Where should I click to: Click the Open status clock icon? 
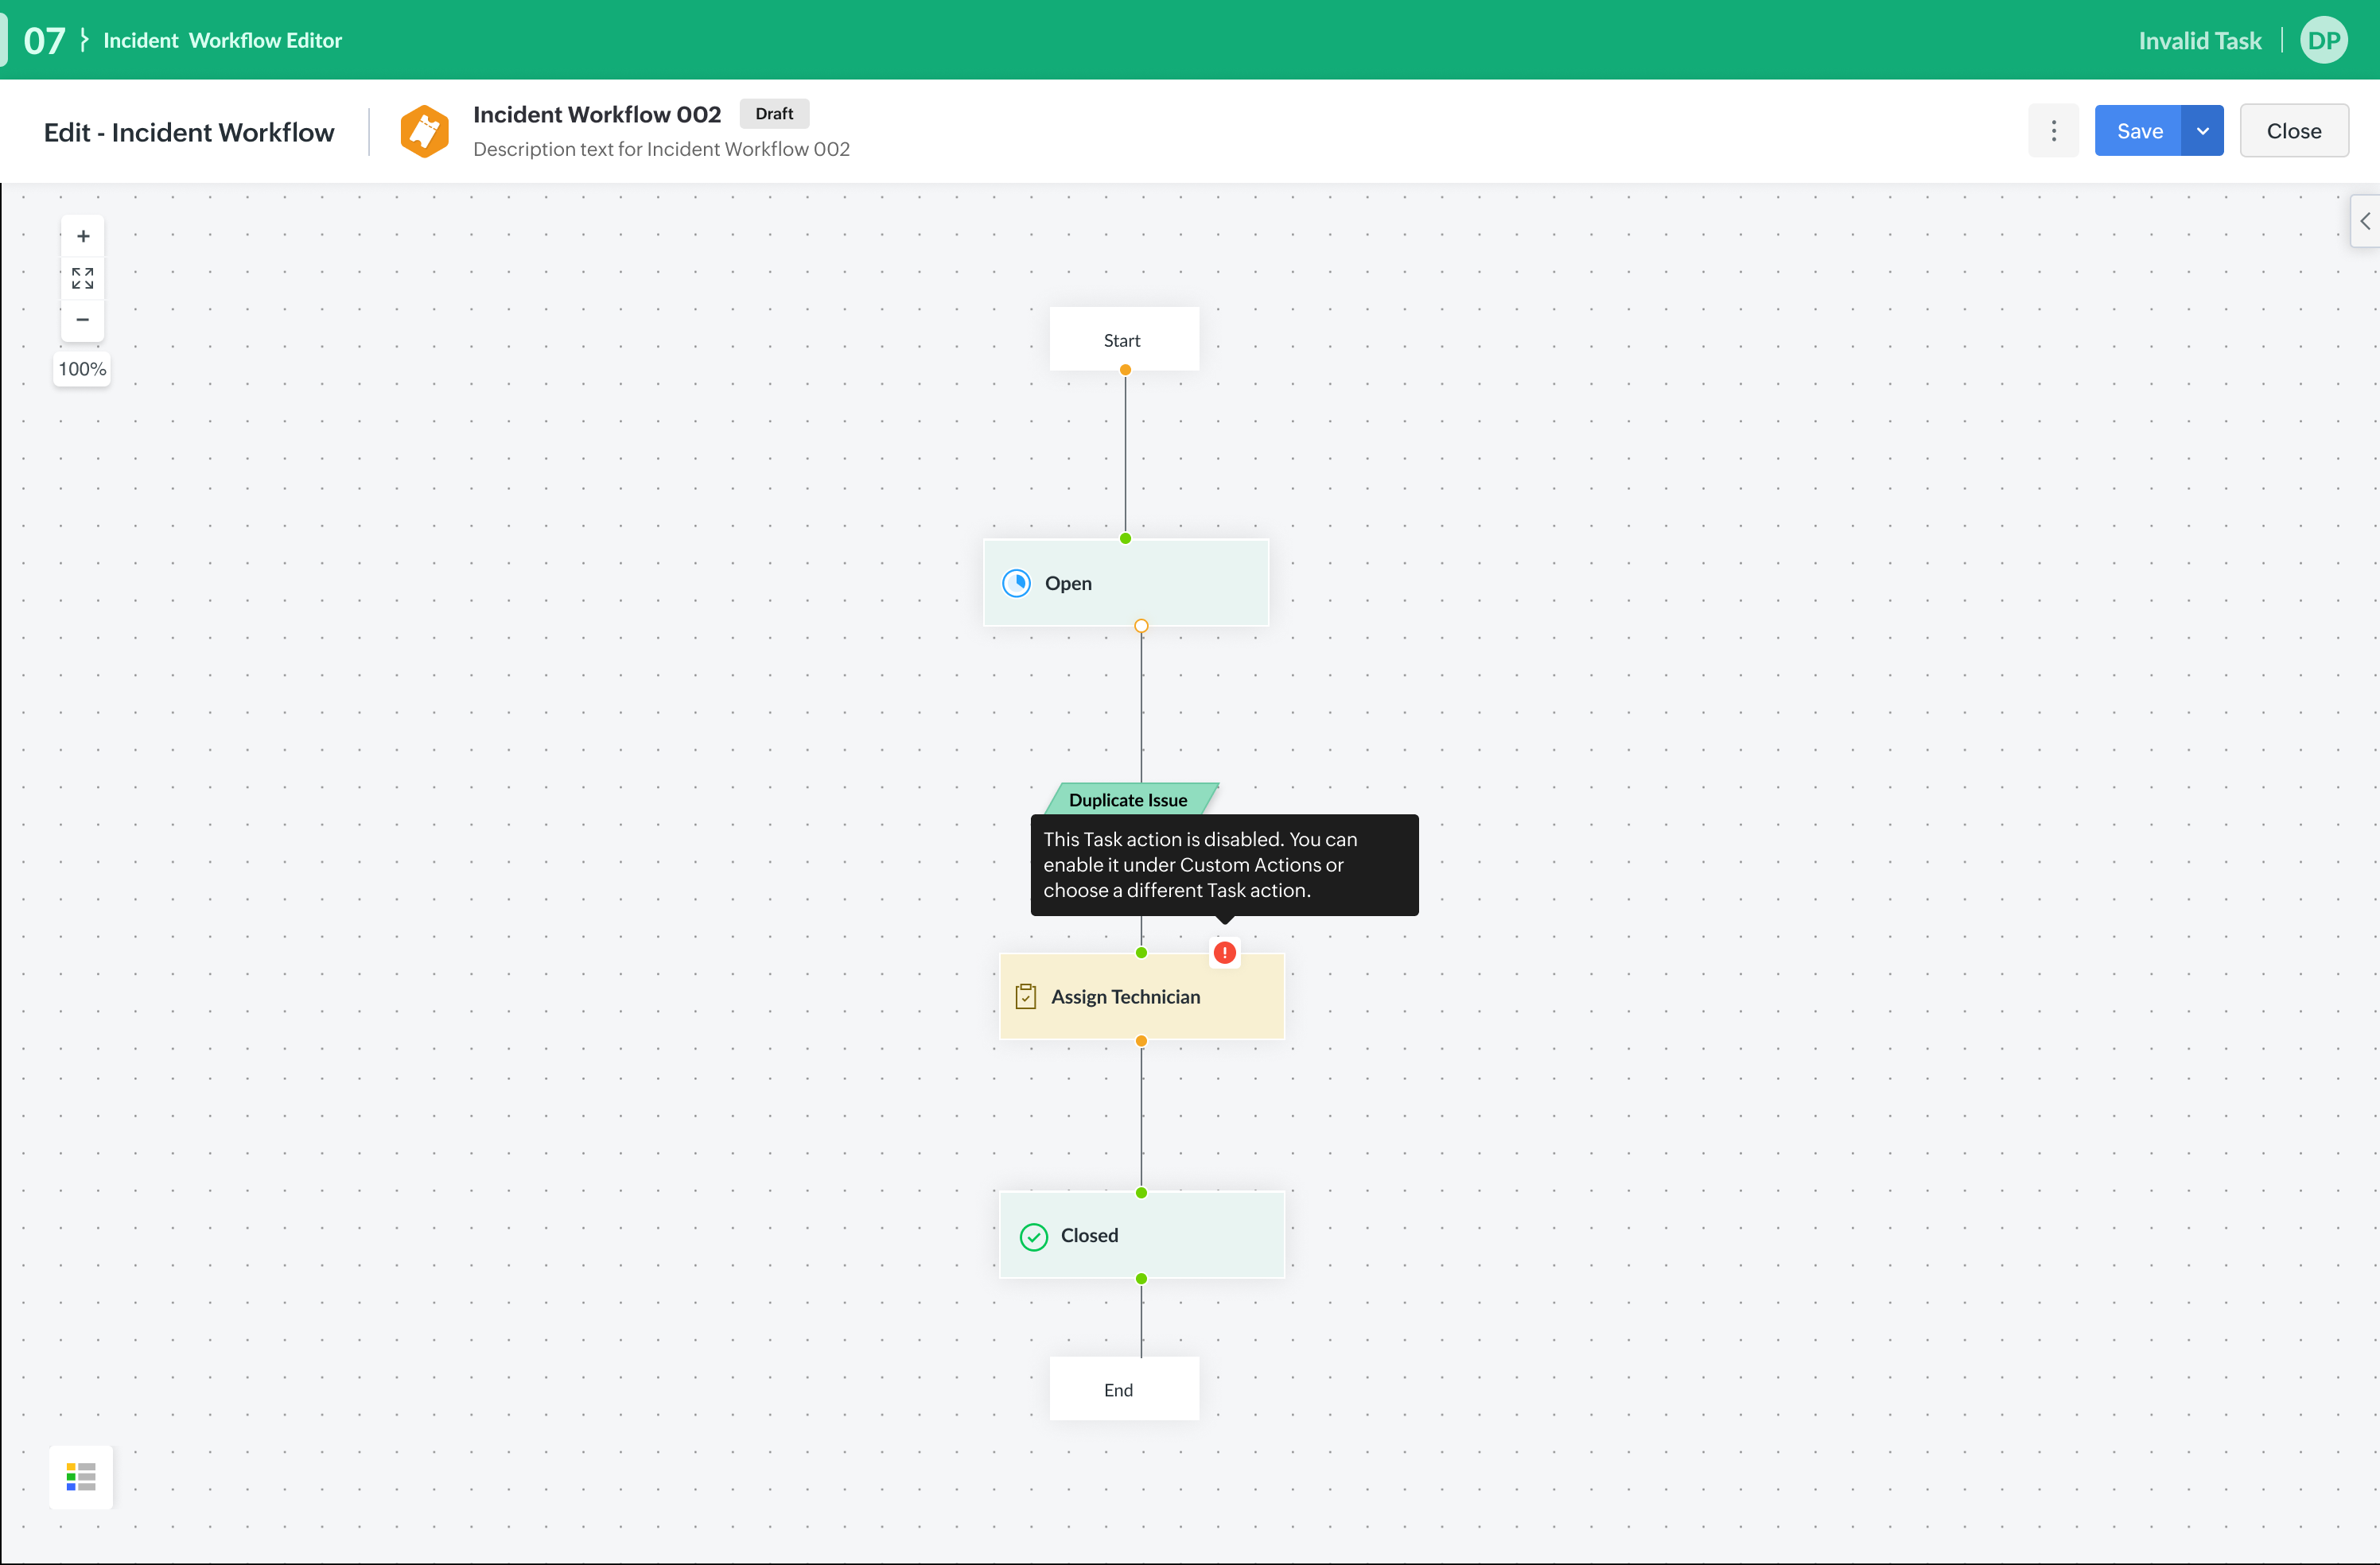pyautogui.click(x=1016, y=583)
